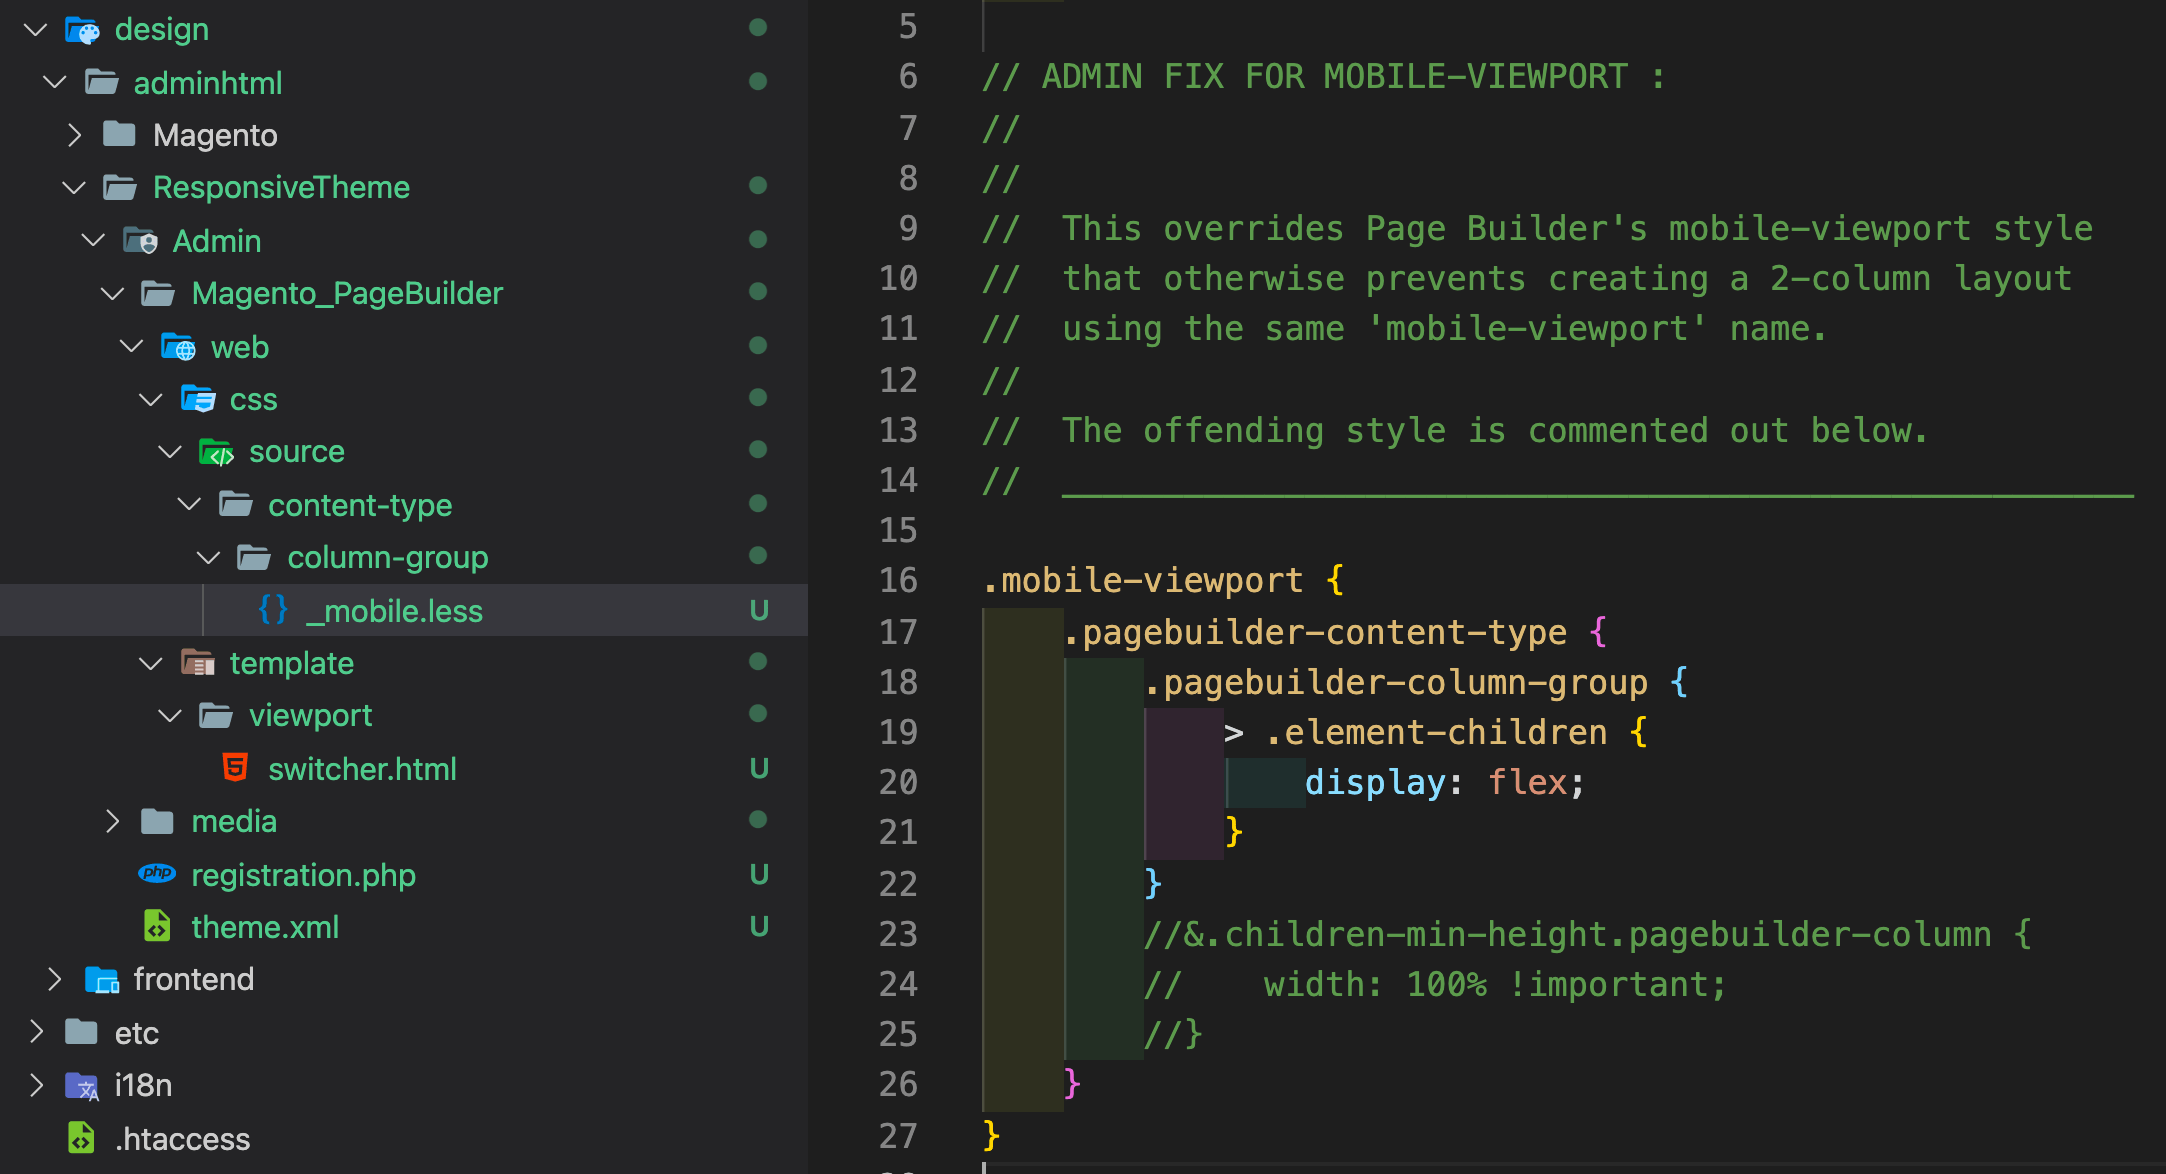Click the ResponsiveTheme folder icon

point(120,187)
